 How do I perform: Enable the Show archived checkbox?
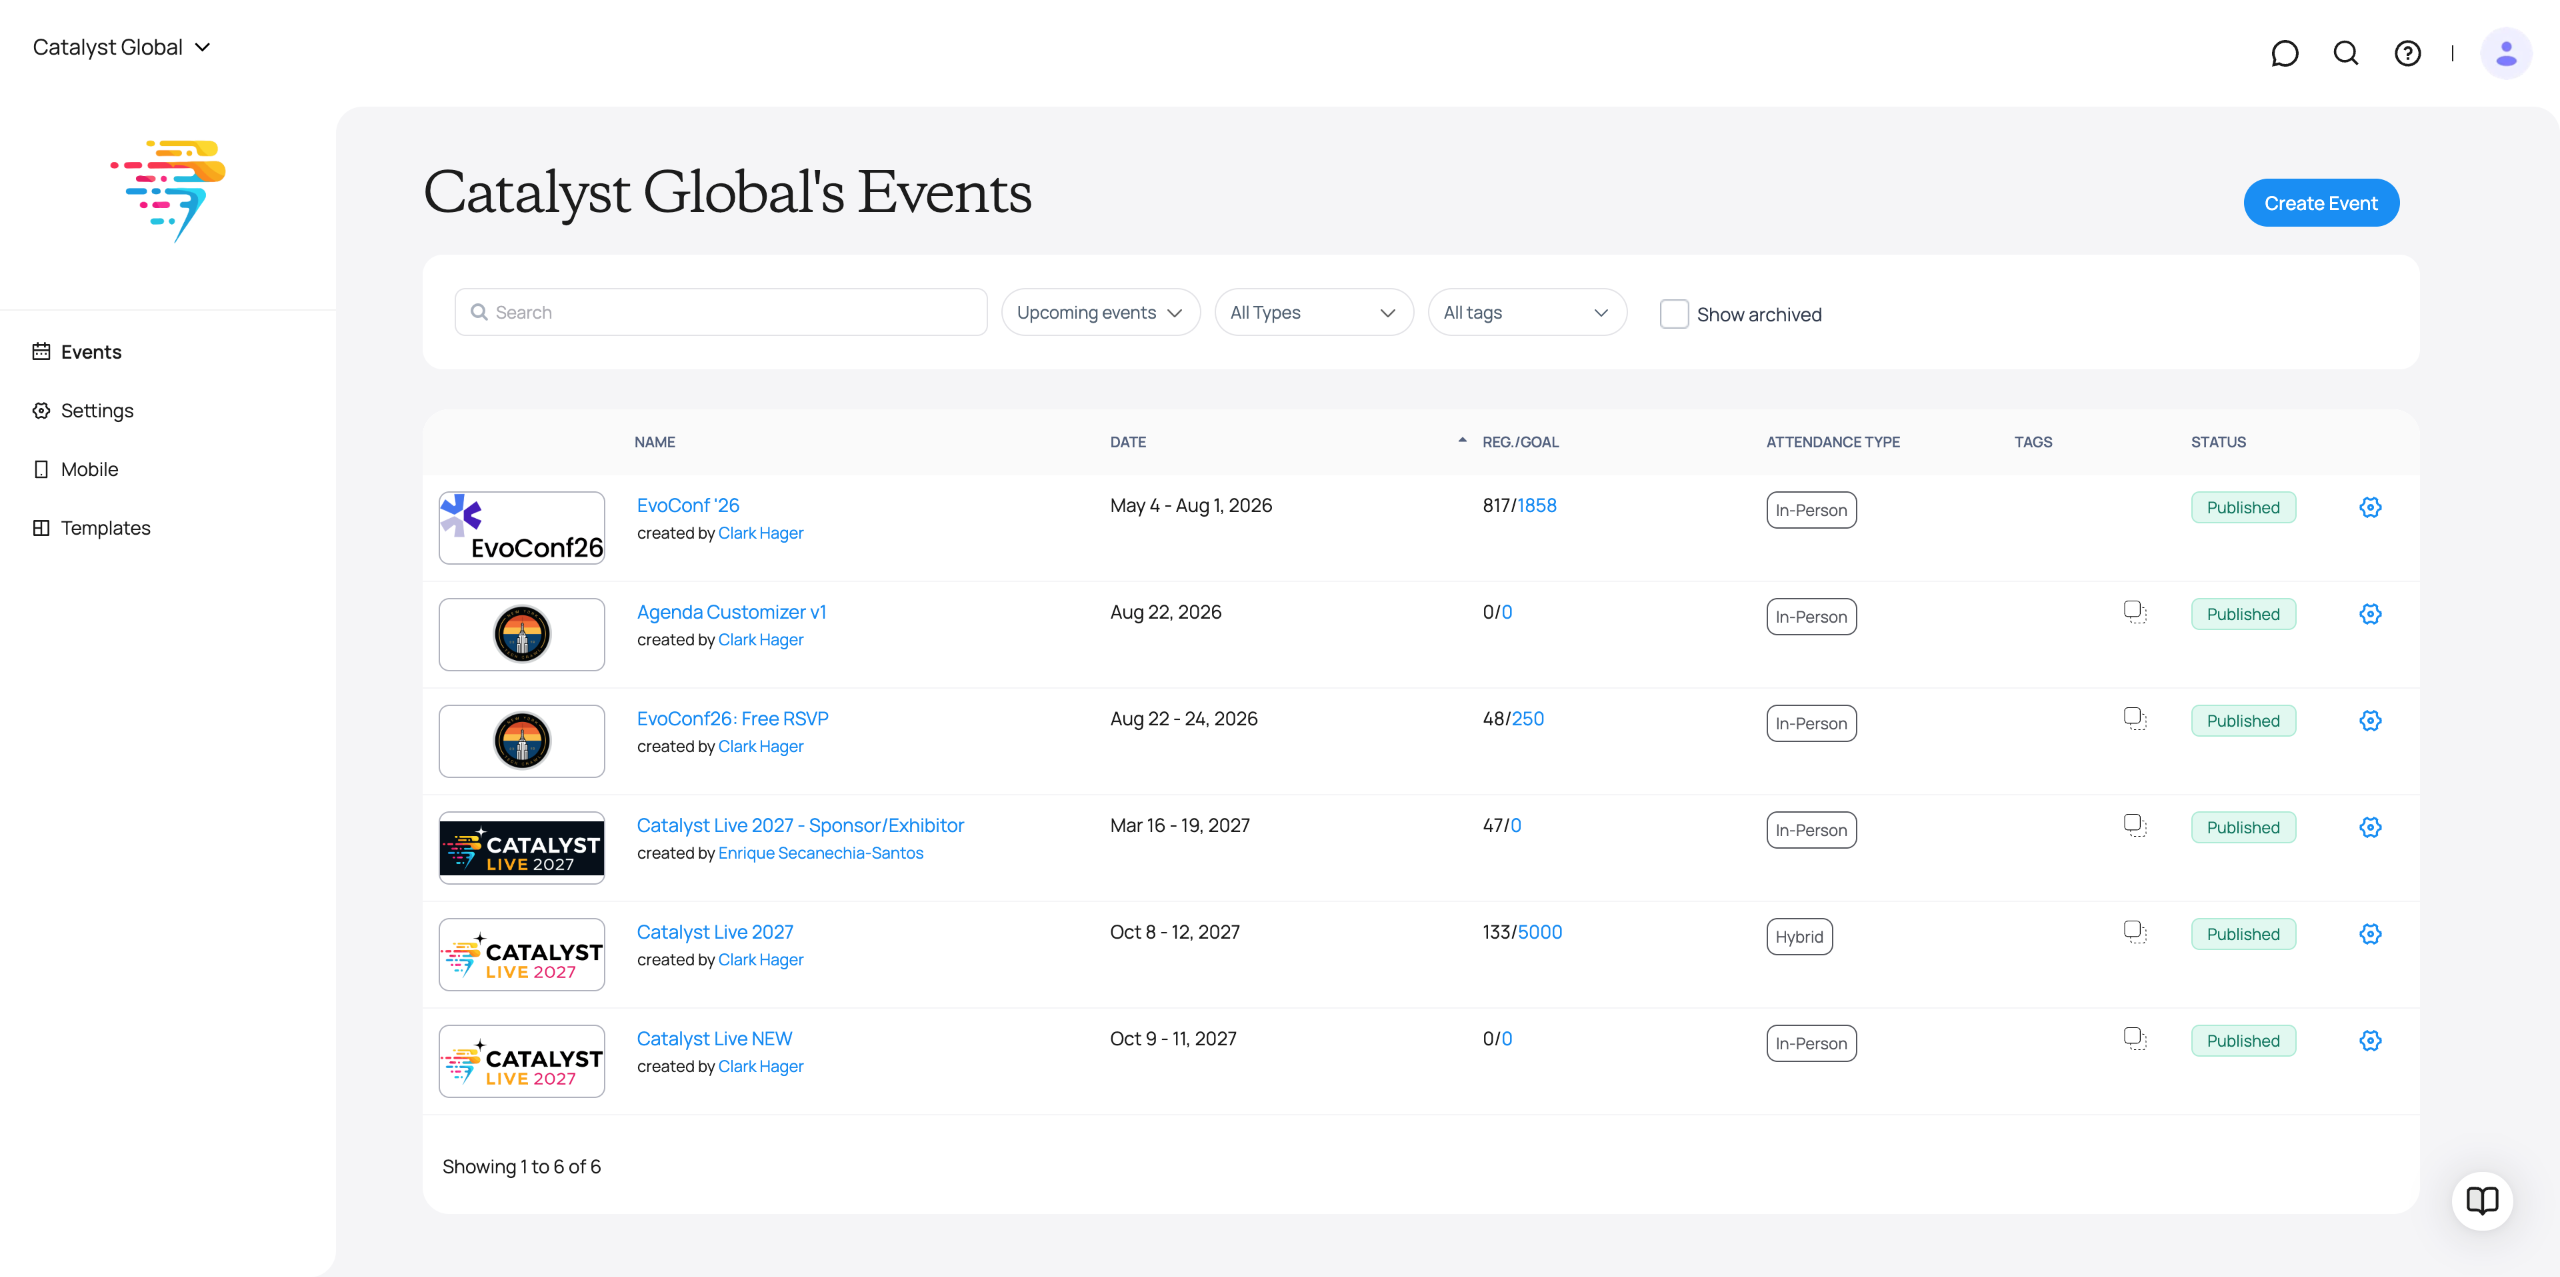(x=1674, y=314)
